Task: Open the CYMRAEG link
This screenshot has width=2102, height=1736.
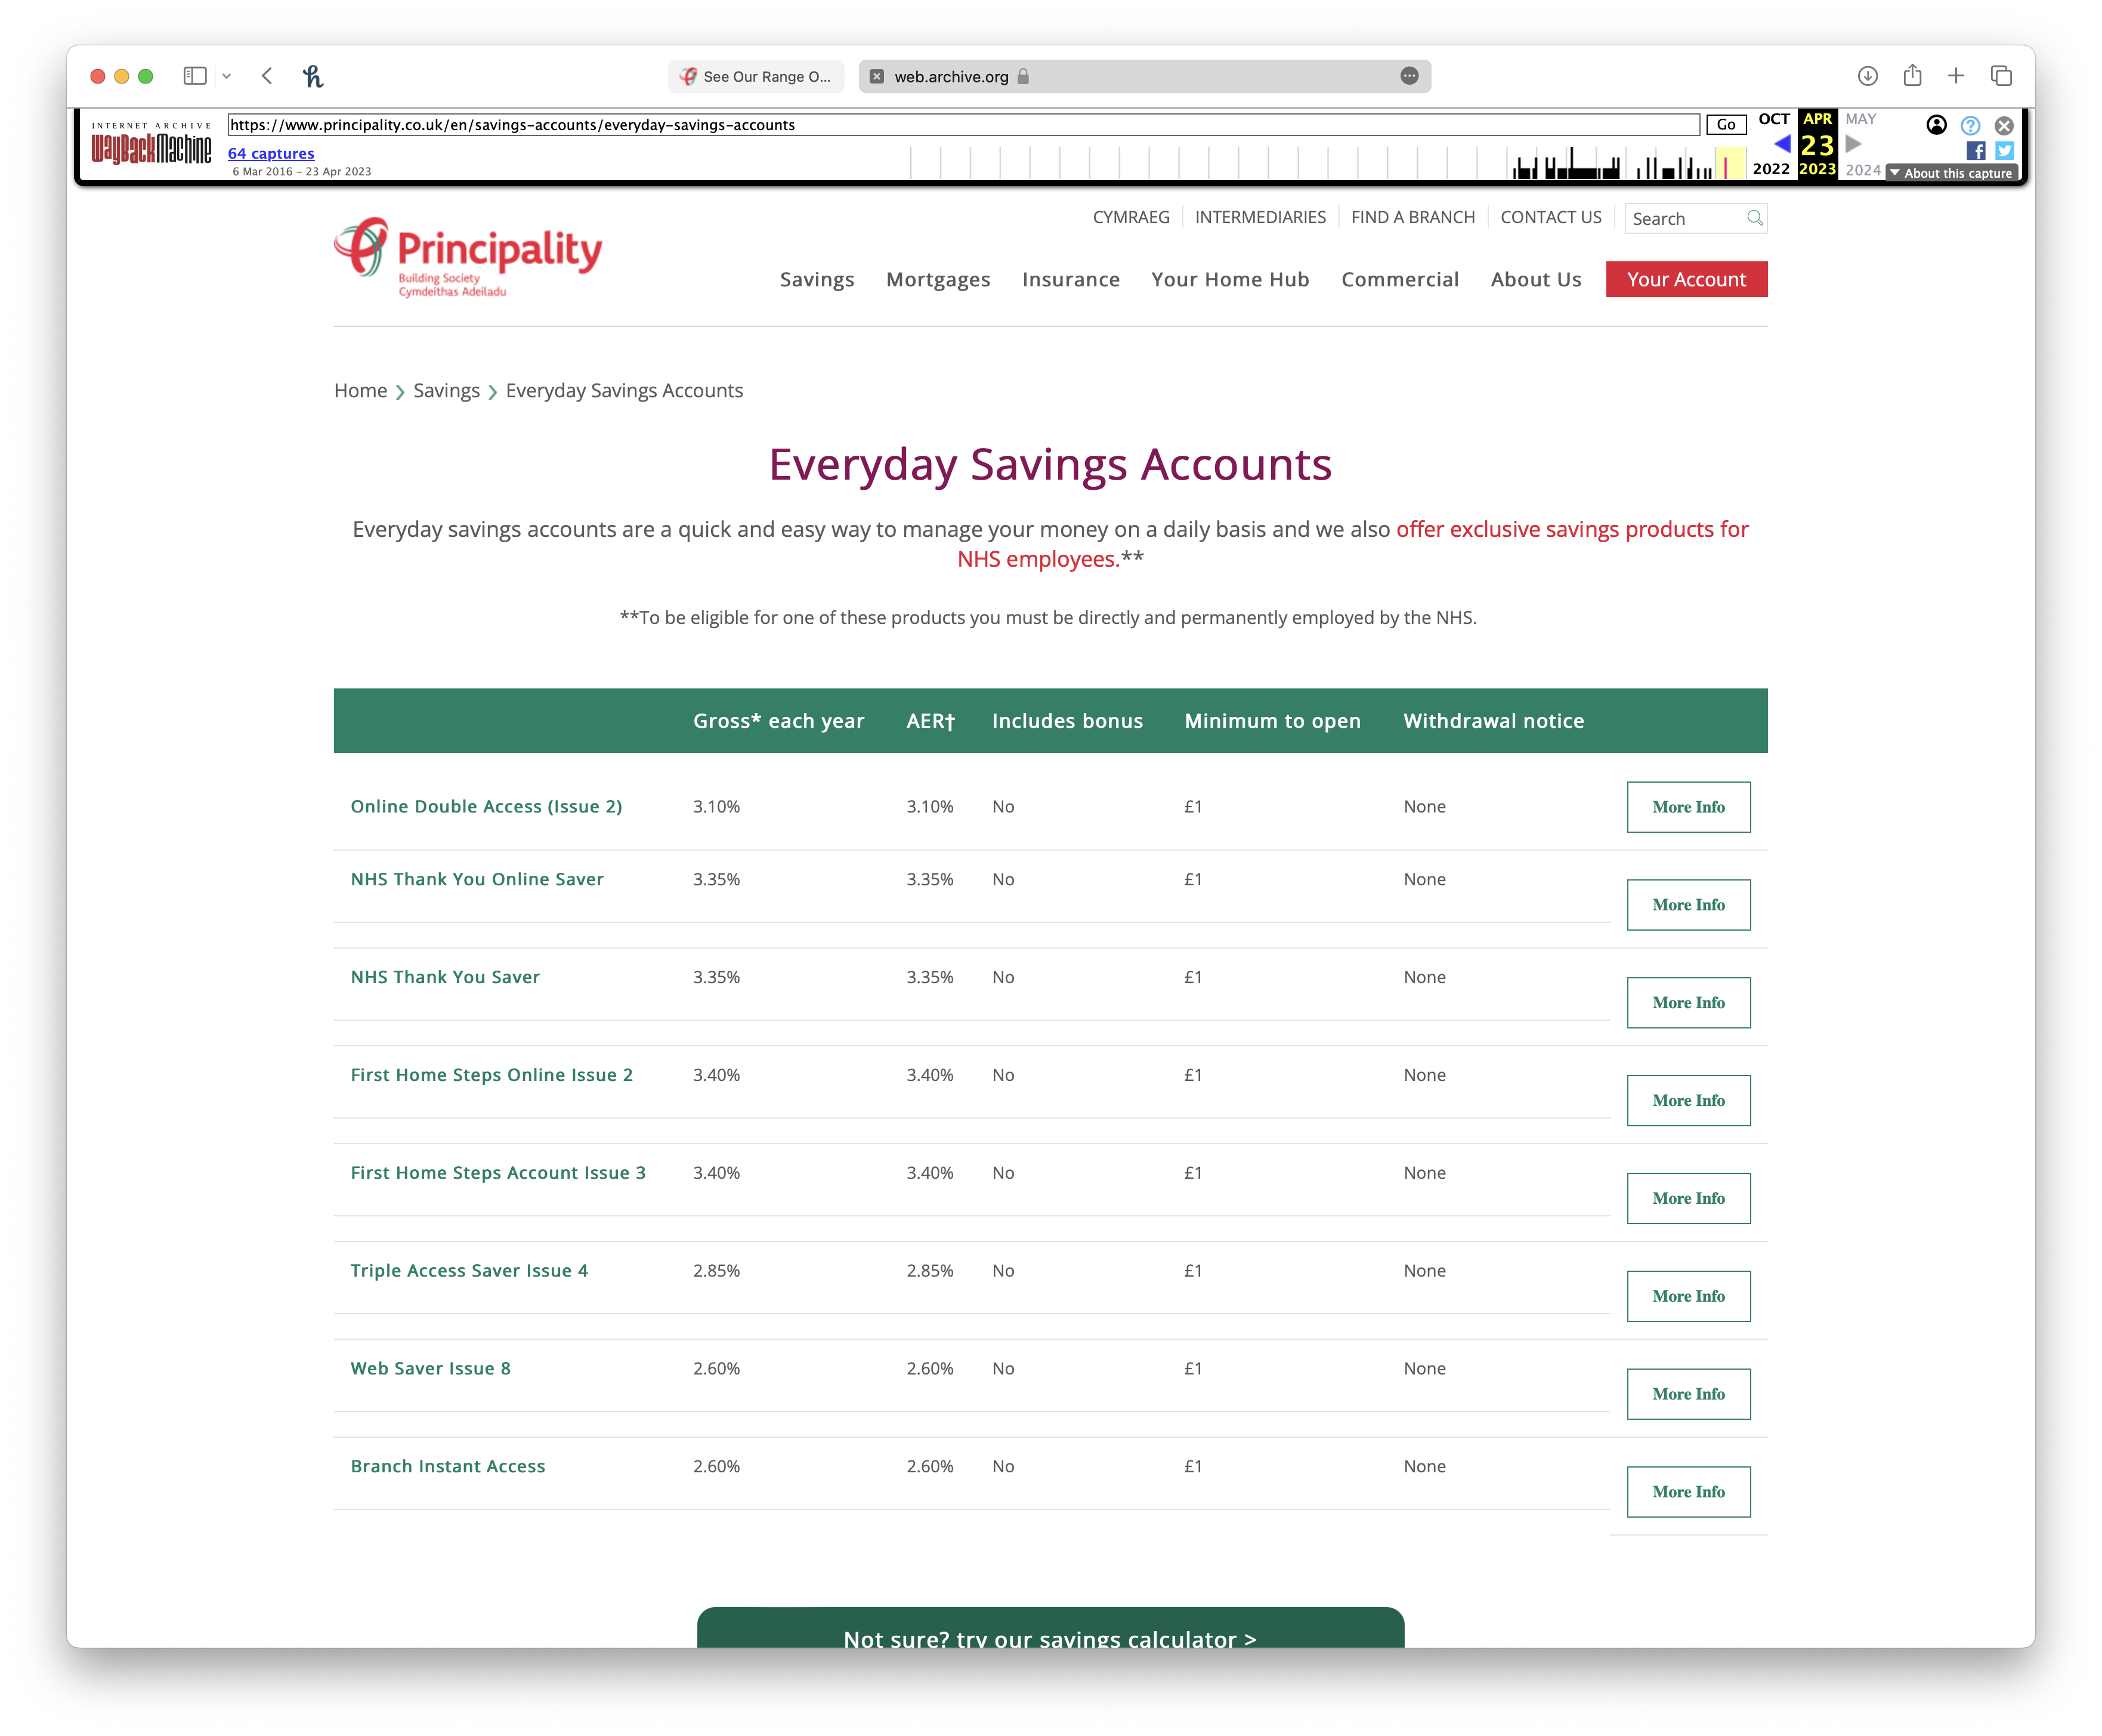Action: [x=1131, y=217]
